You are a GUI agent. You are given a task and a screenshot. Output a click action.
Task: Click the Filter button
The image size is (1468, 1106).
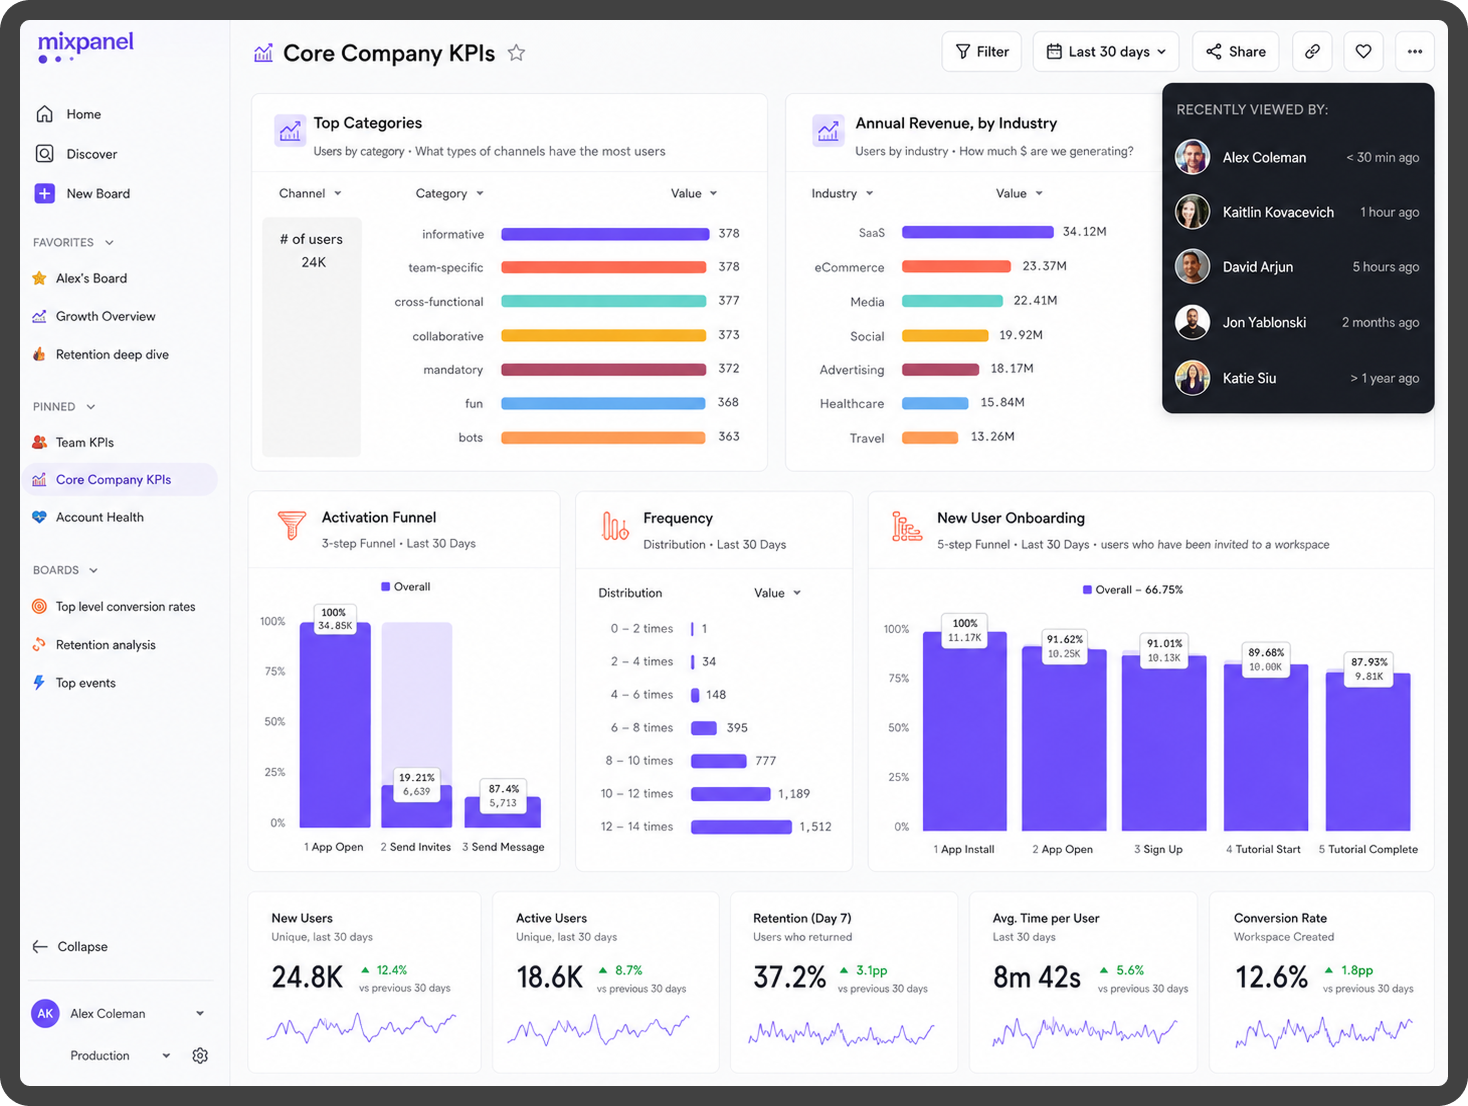coord(981,51)
